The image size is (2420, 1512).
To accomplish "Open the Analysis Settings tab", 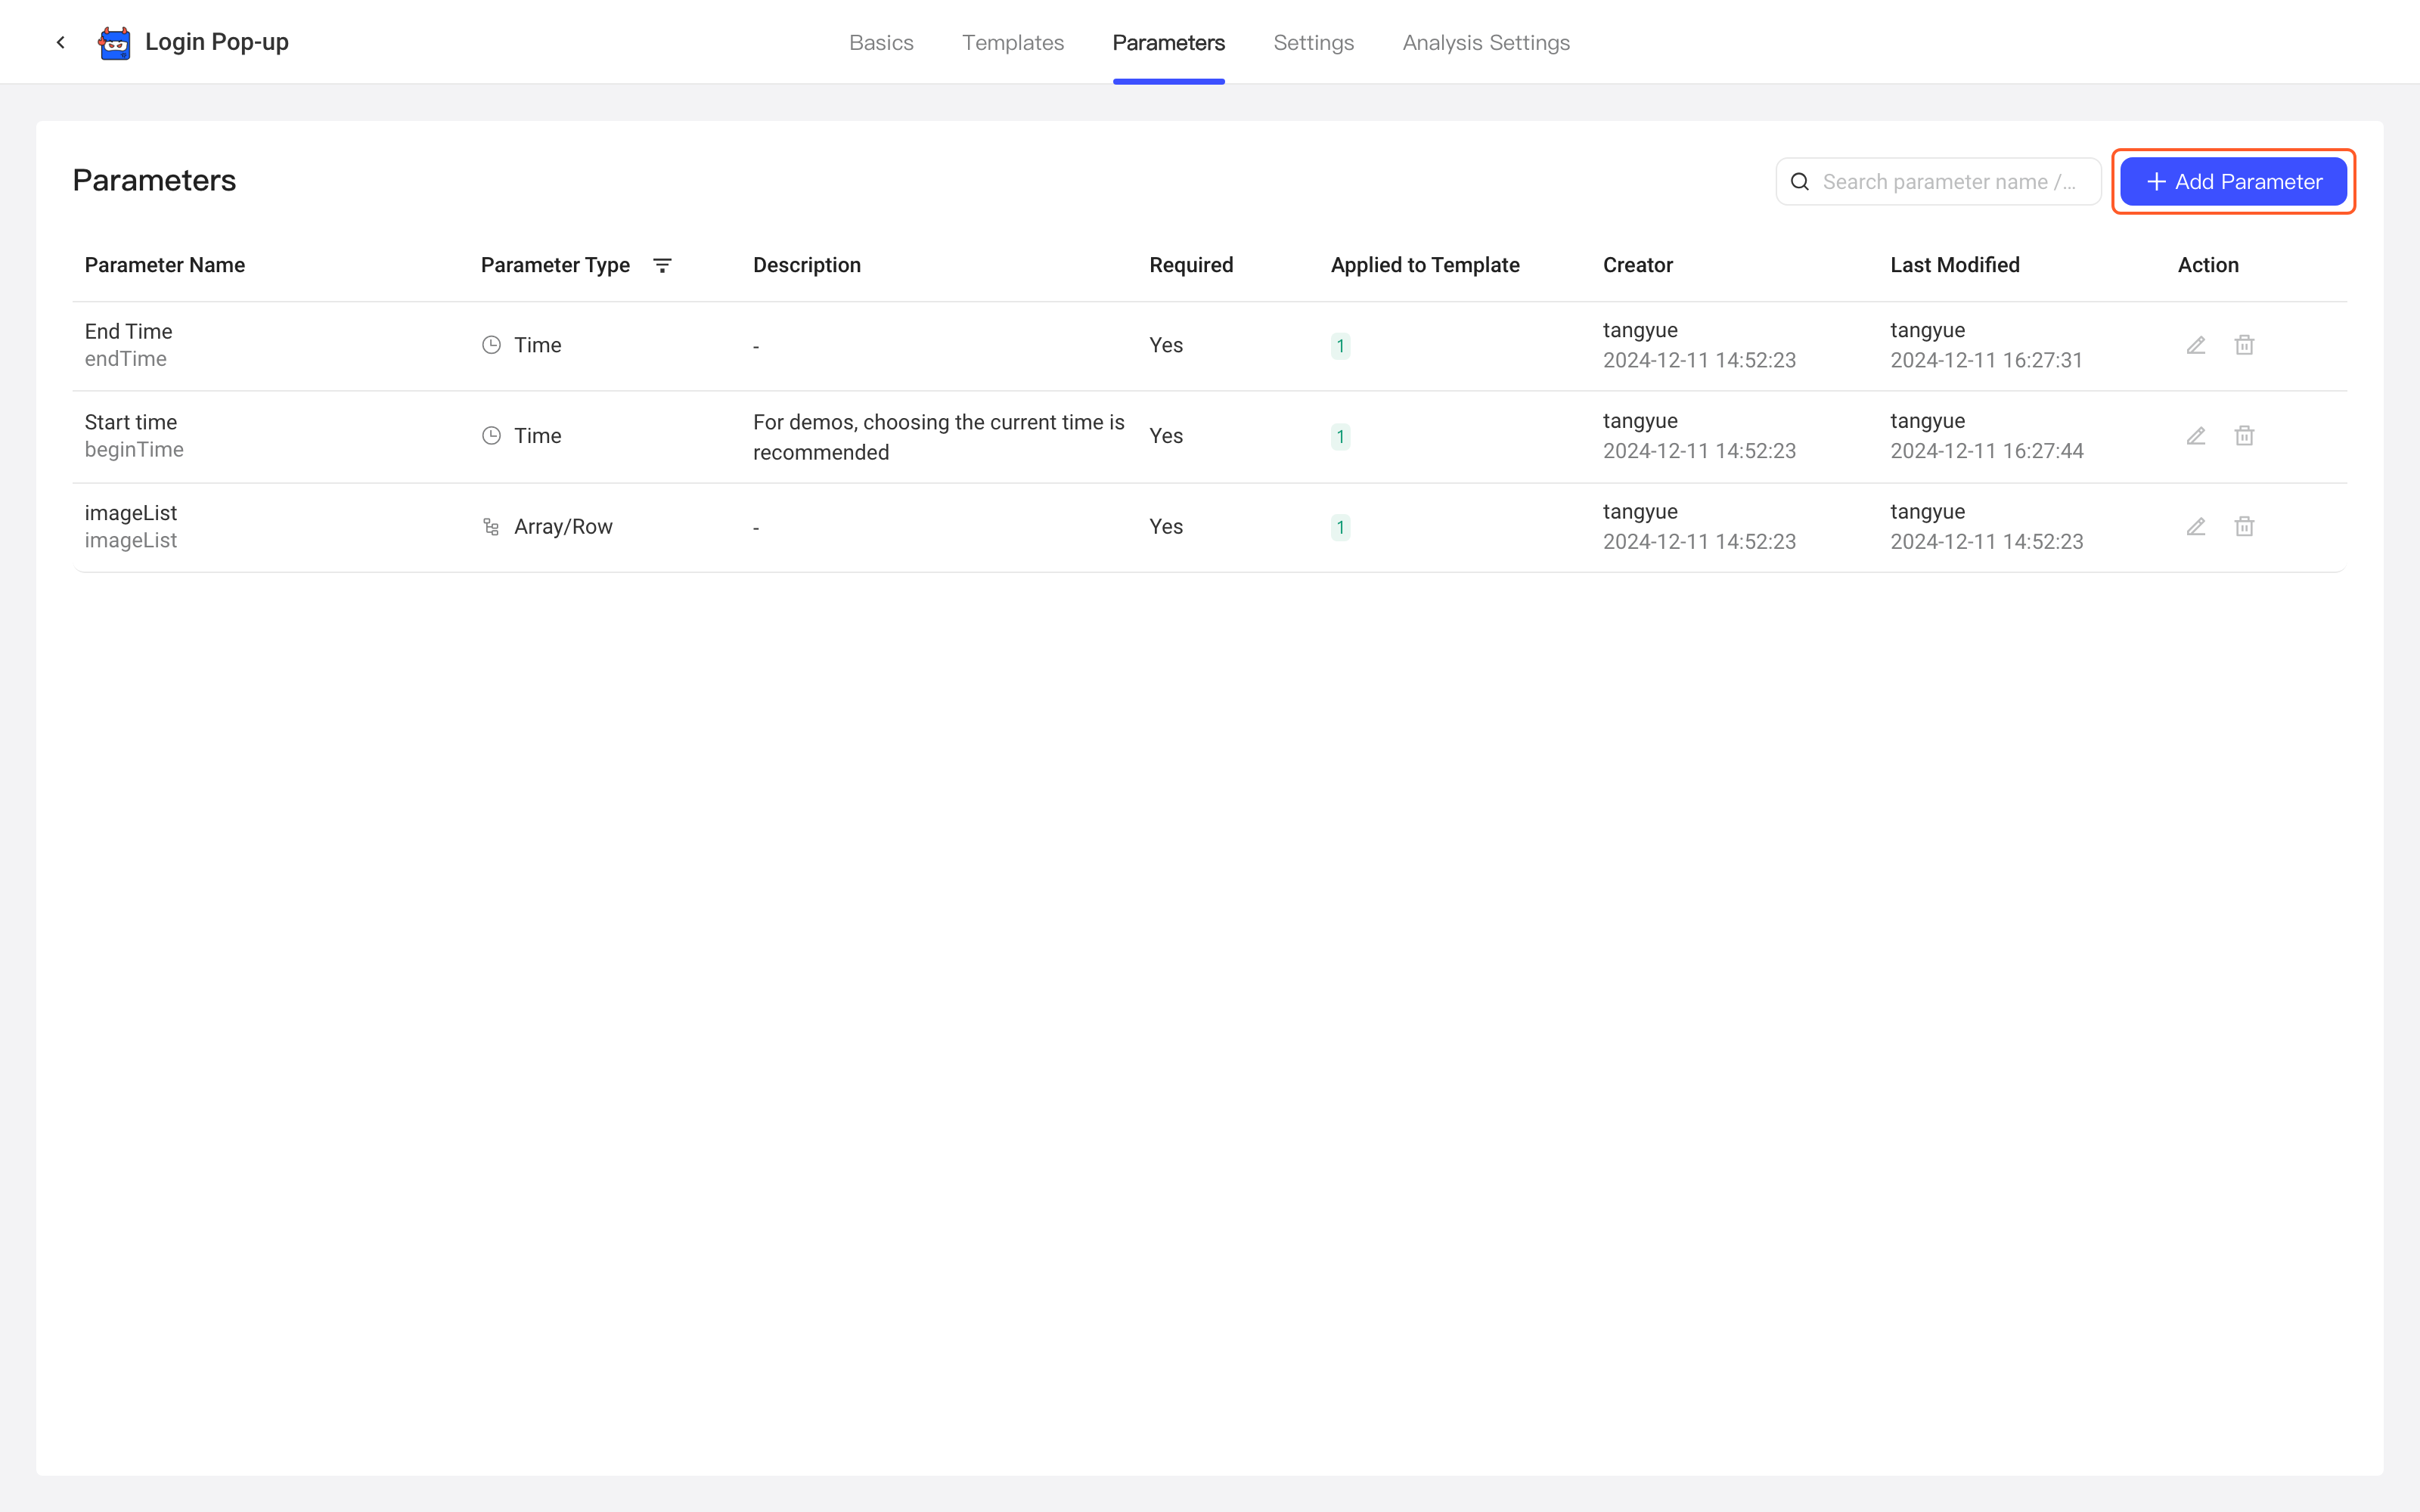I will [x=1486, y=43].
